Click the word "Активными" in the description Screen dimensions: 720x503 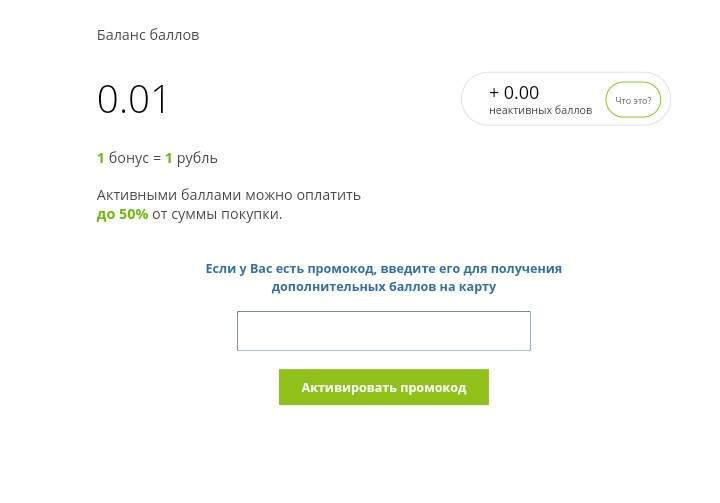click(136, 195)
